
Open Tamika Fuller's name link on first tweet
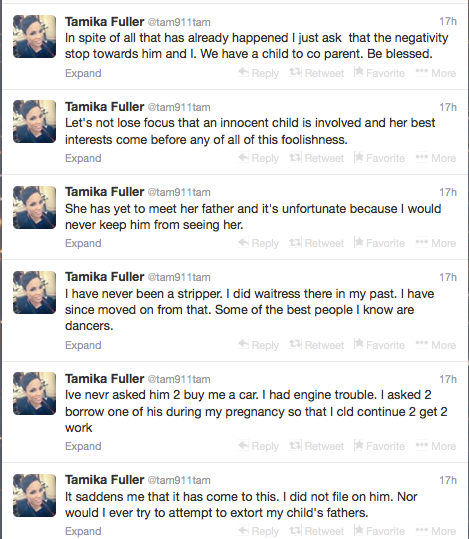tap(105, 22)
